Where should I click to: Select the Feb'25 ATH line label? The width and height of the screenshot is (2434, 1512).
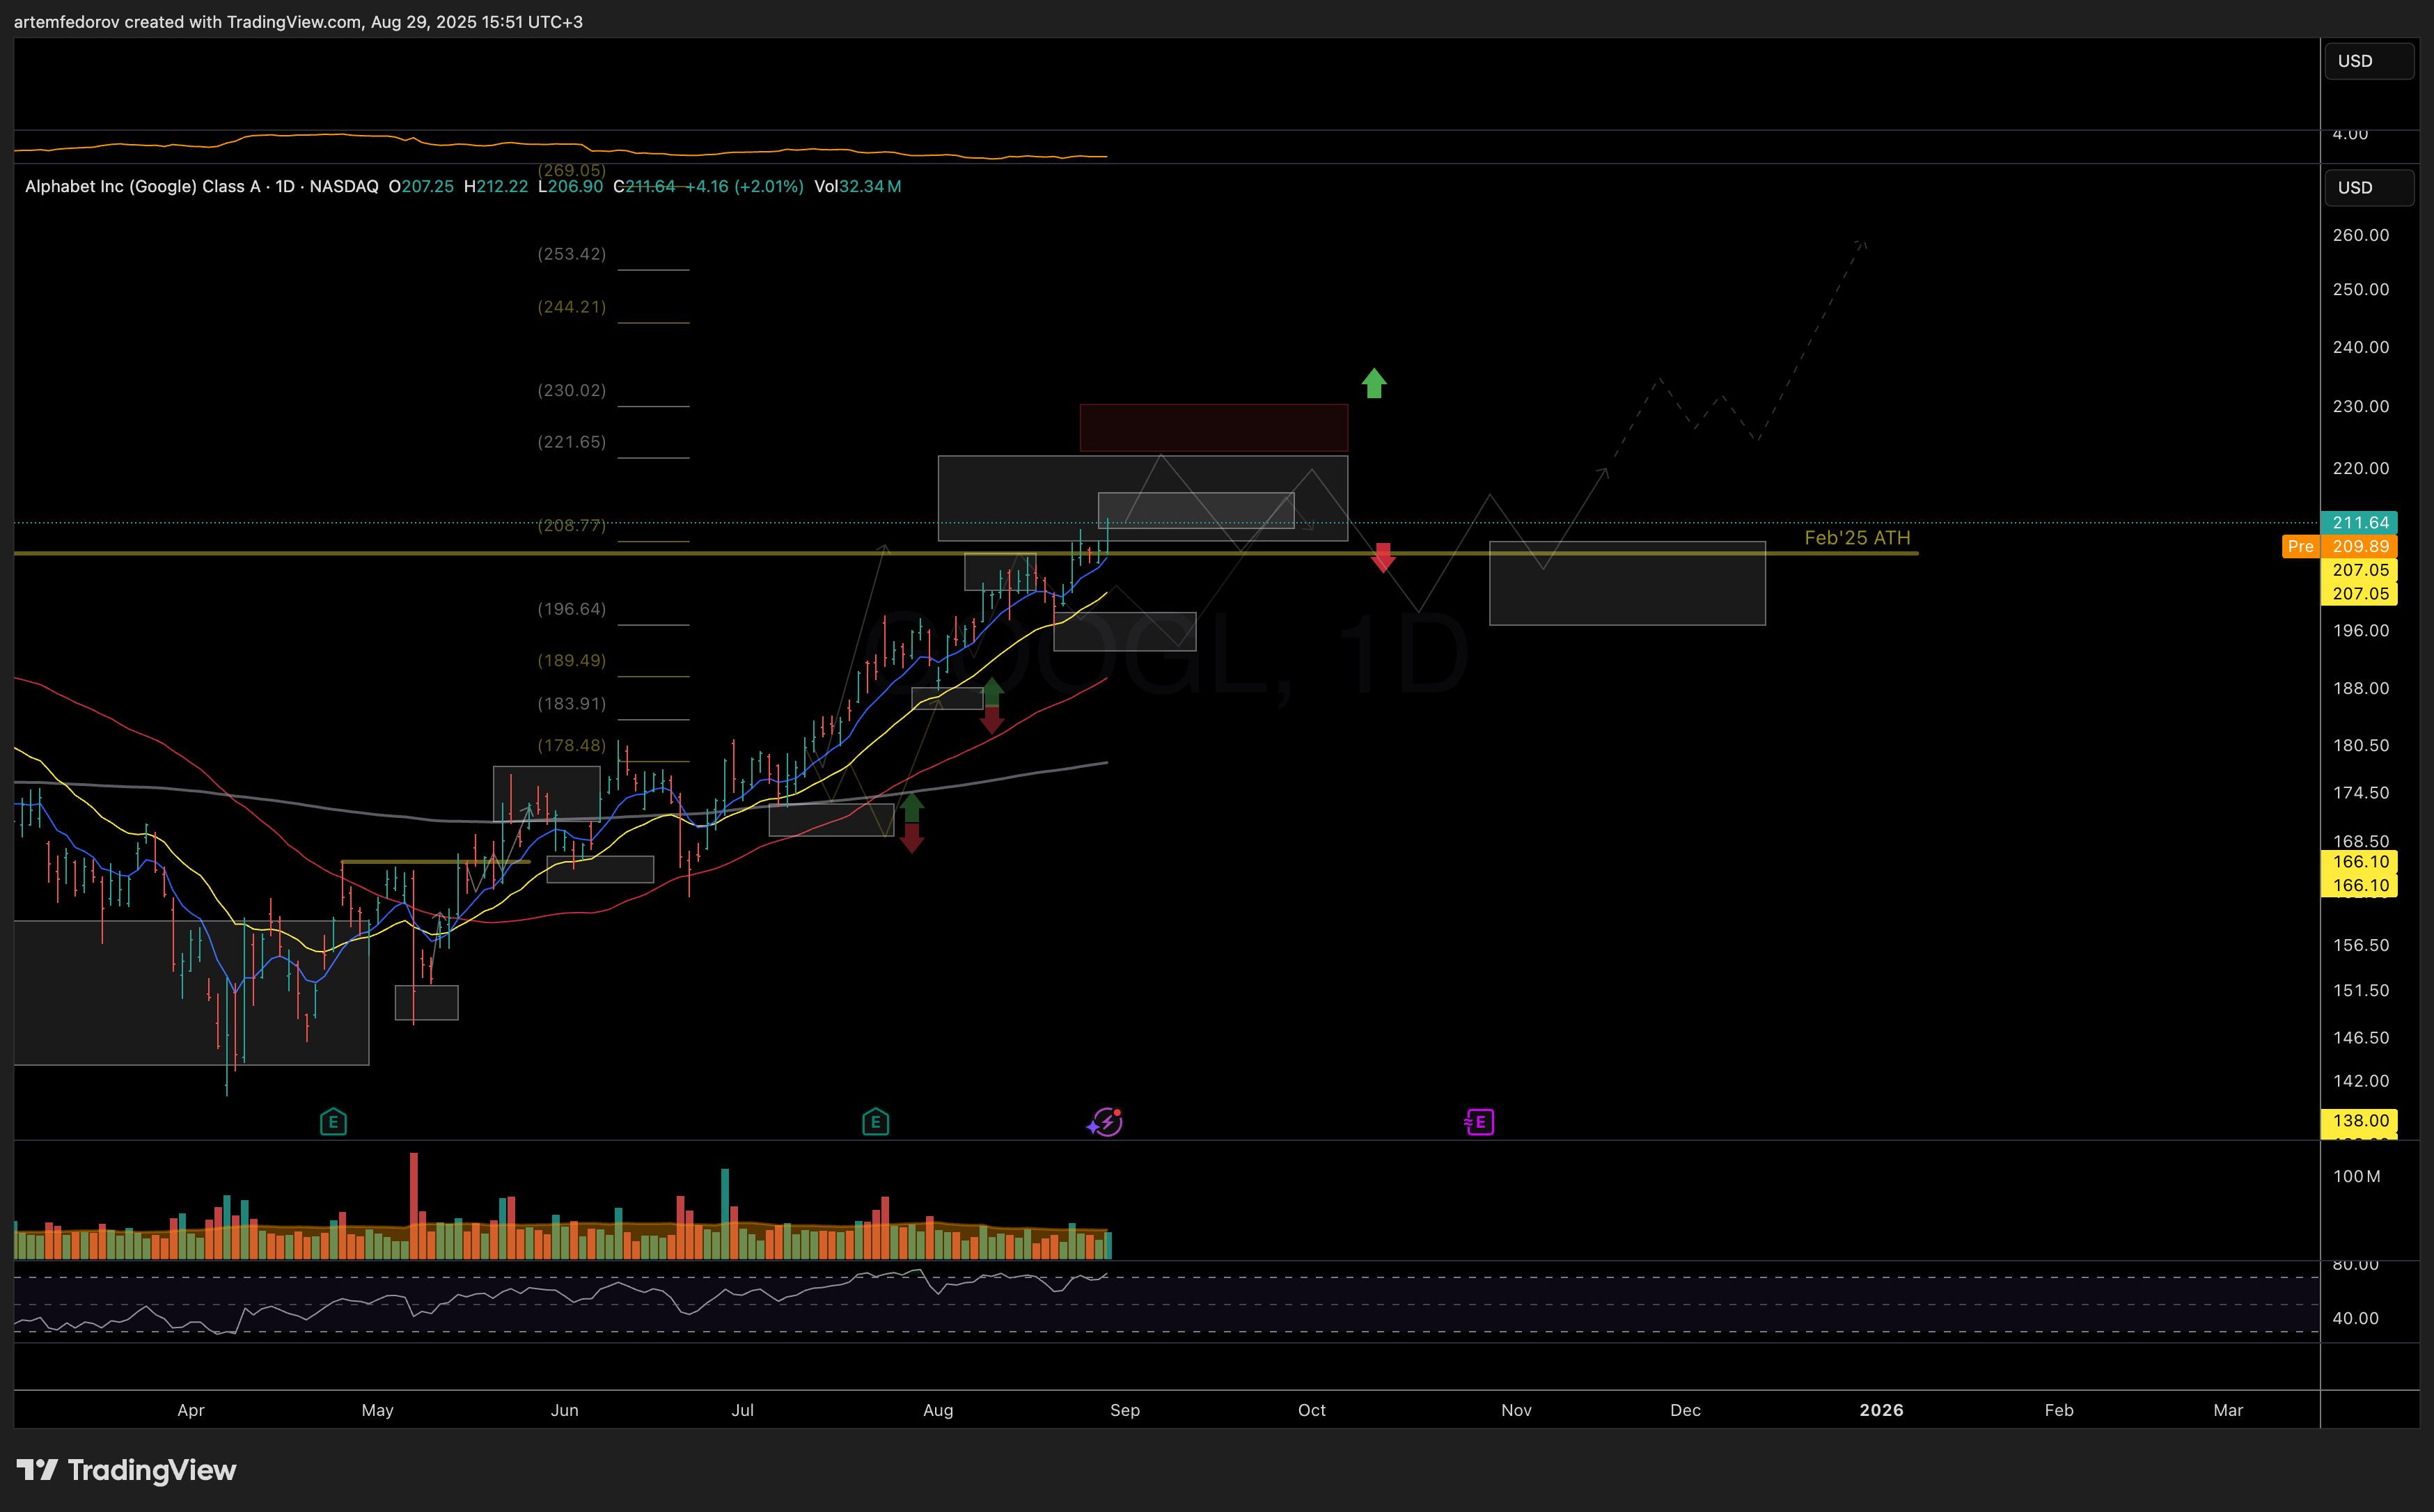coord(1857,538)
